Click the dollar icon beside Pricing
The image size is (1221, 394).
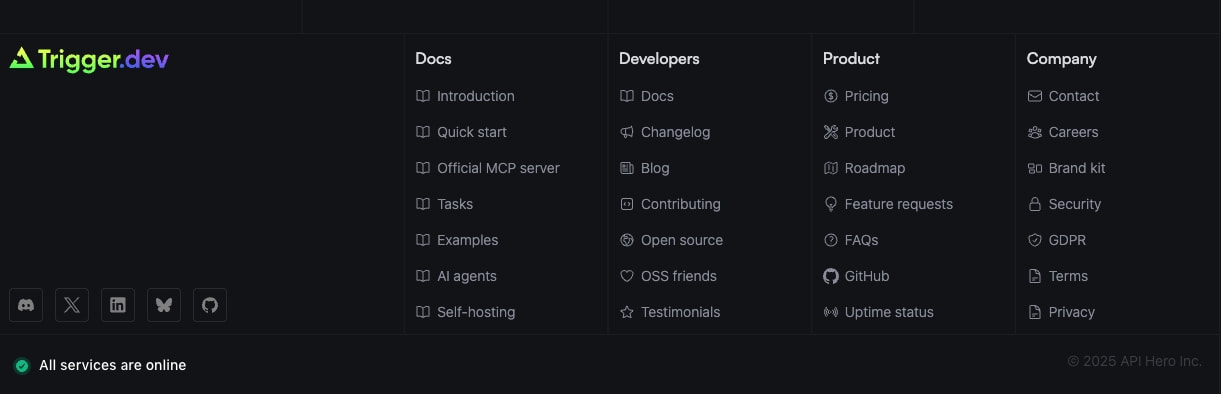[831, 96]
